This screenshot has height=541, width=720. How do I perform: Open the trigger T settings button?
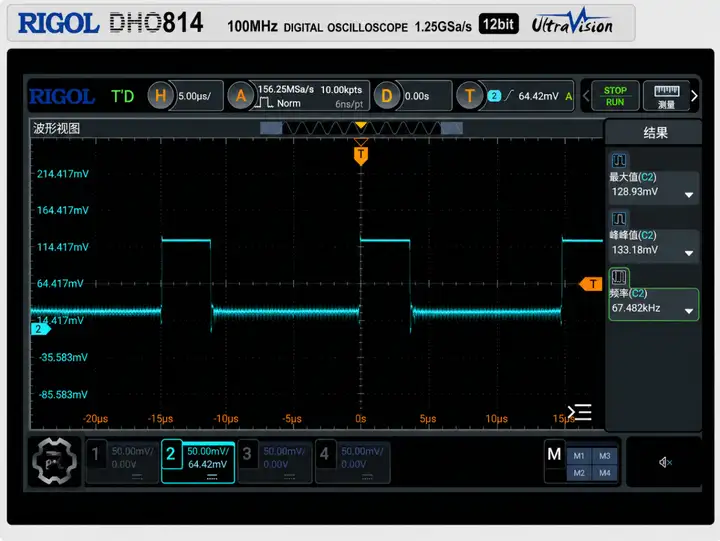click(469, 96)
